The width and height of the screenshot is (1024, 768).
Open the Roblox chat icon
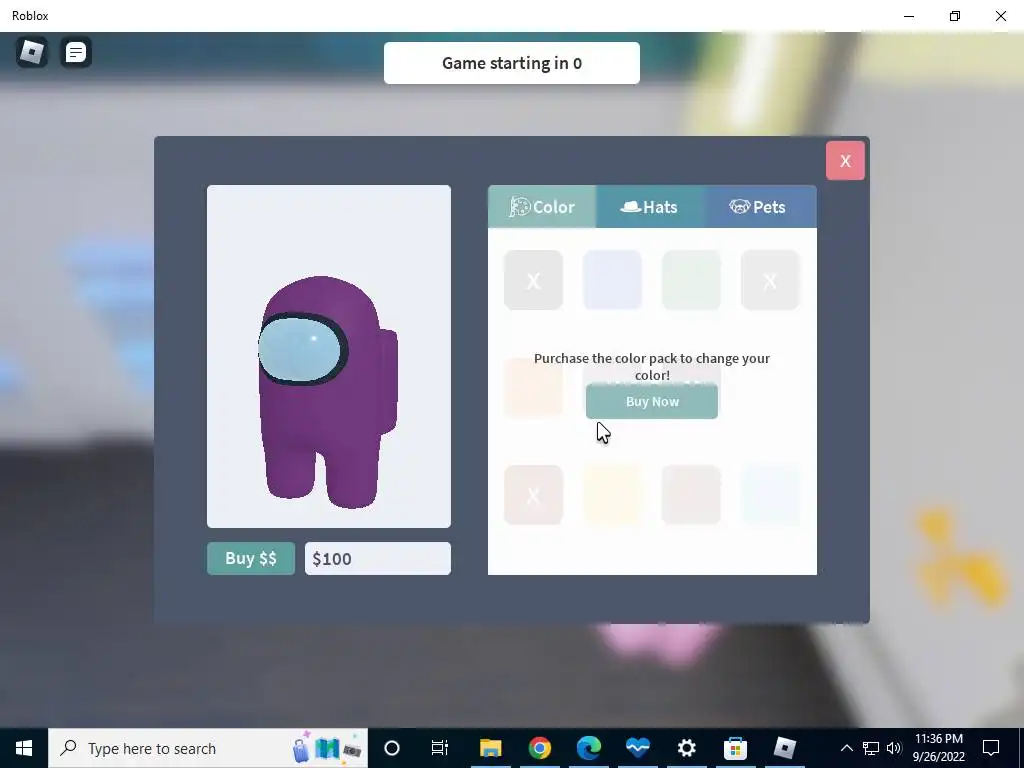76,52
